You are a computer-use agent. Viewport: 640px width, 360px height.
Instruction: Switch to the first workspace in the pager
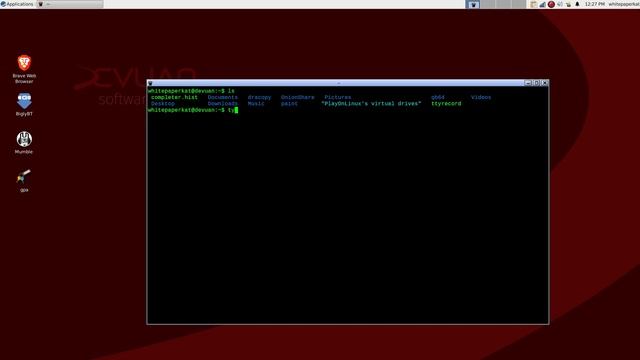[473, 4]
